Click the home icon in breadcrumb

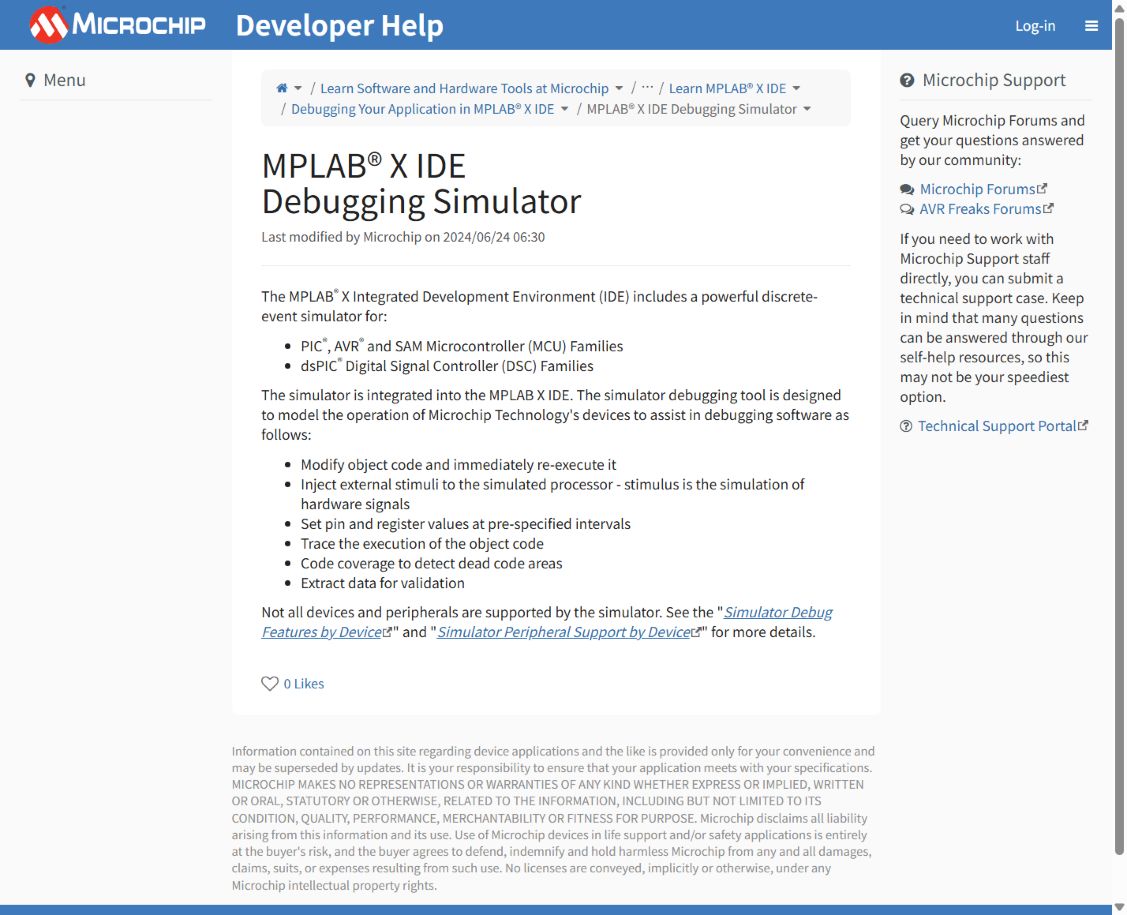282,88
